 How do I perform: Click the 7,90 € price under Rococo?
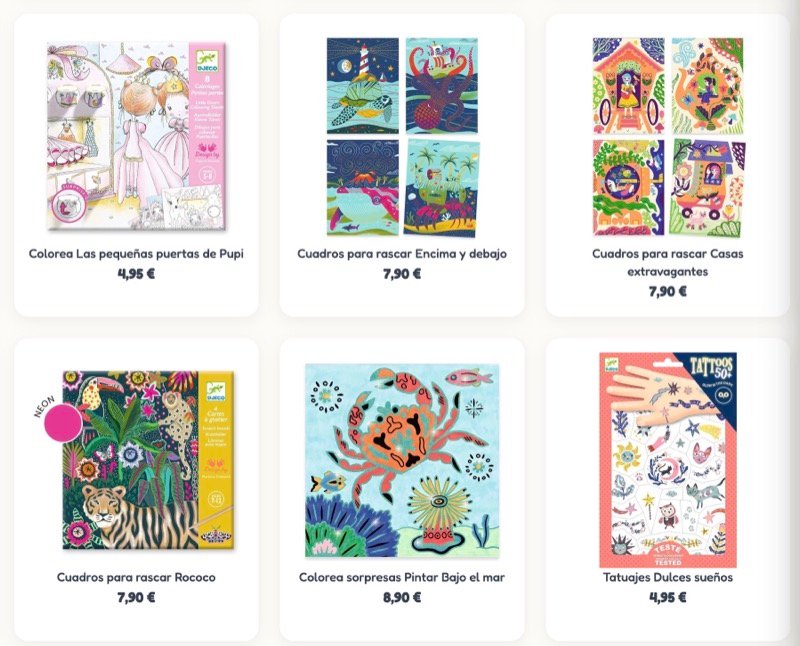(x=136, y=598)
